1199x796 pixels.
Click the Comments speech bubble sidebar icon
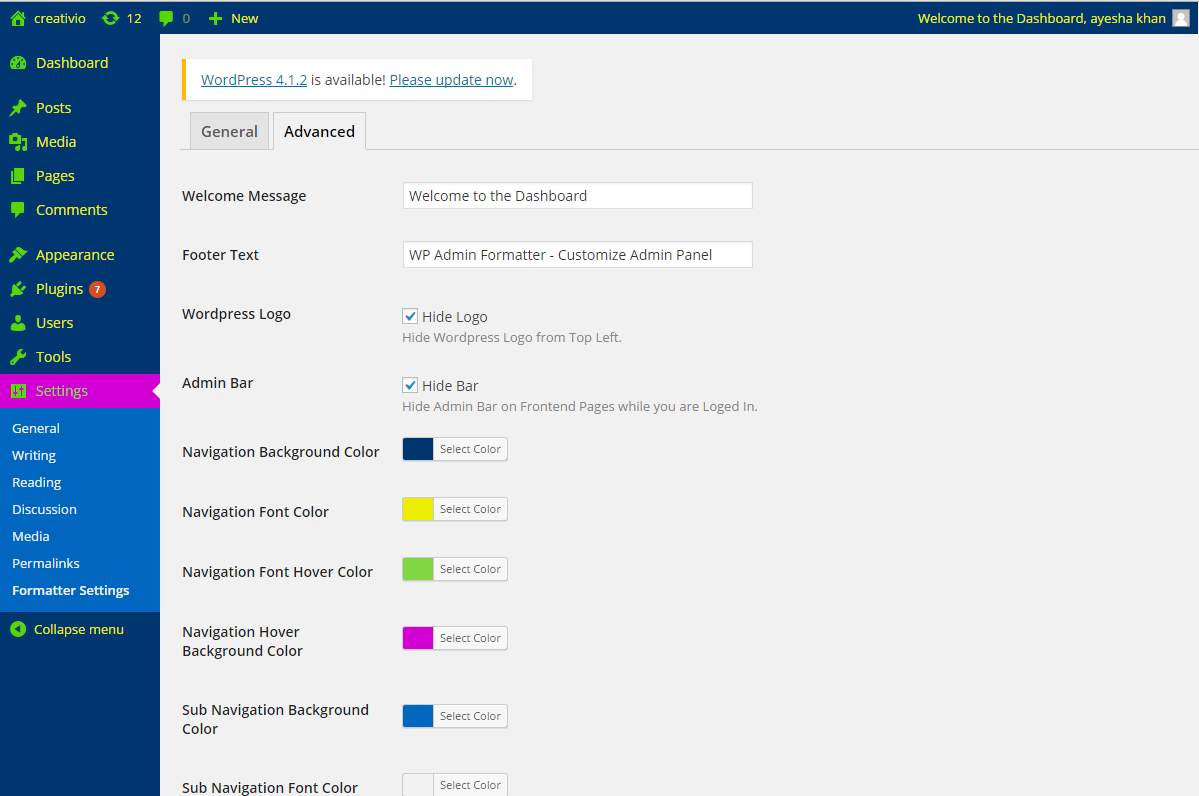[x=18, y=210]
